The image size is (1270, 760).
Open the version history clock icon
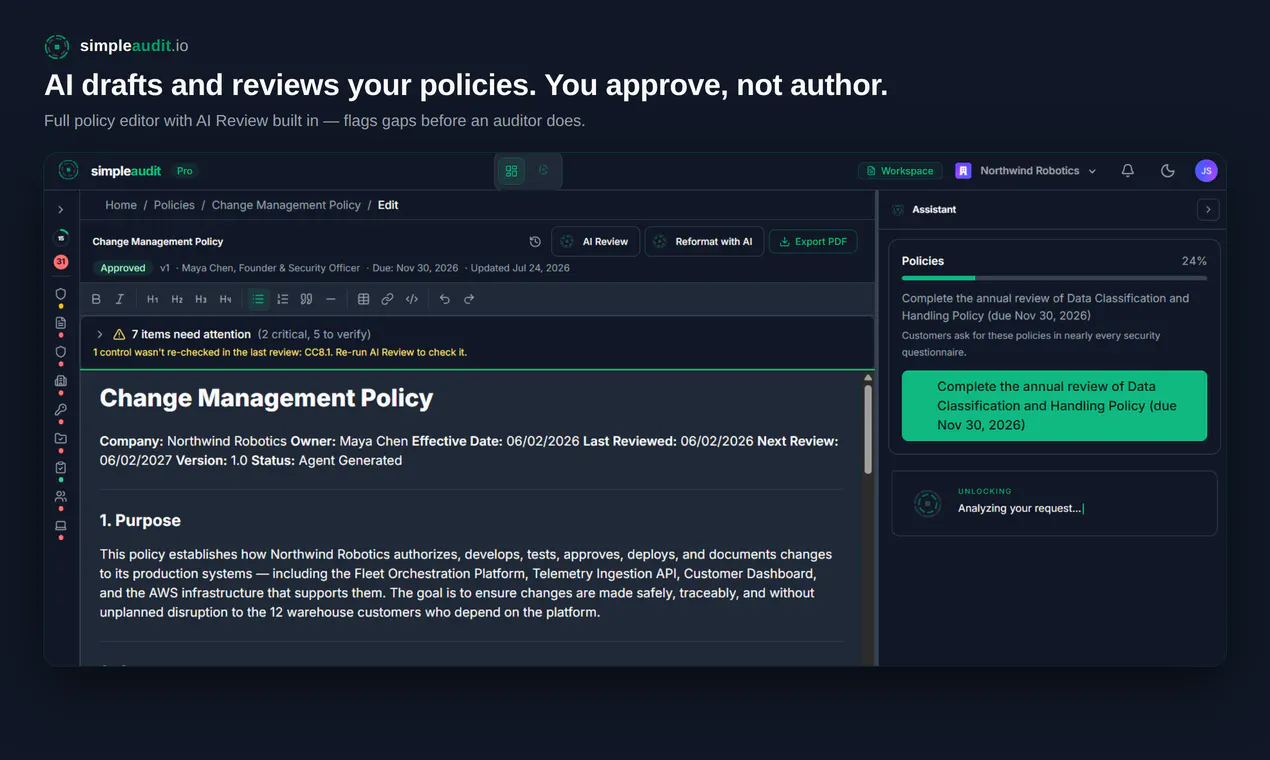pos(535,242)
